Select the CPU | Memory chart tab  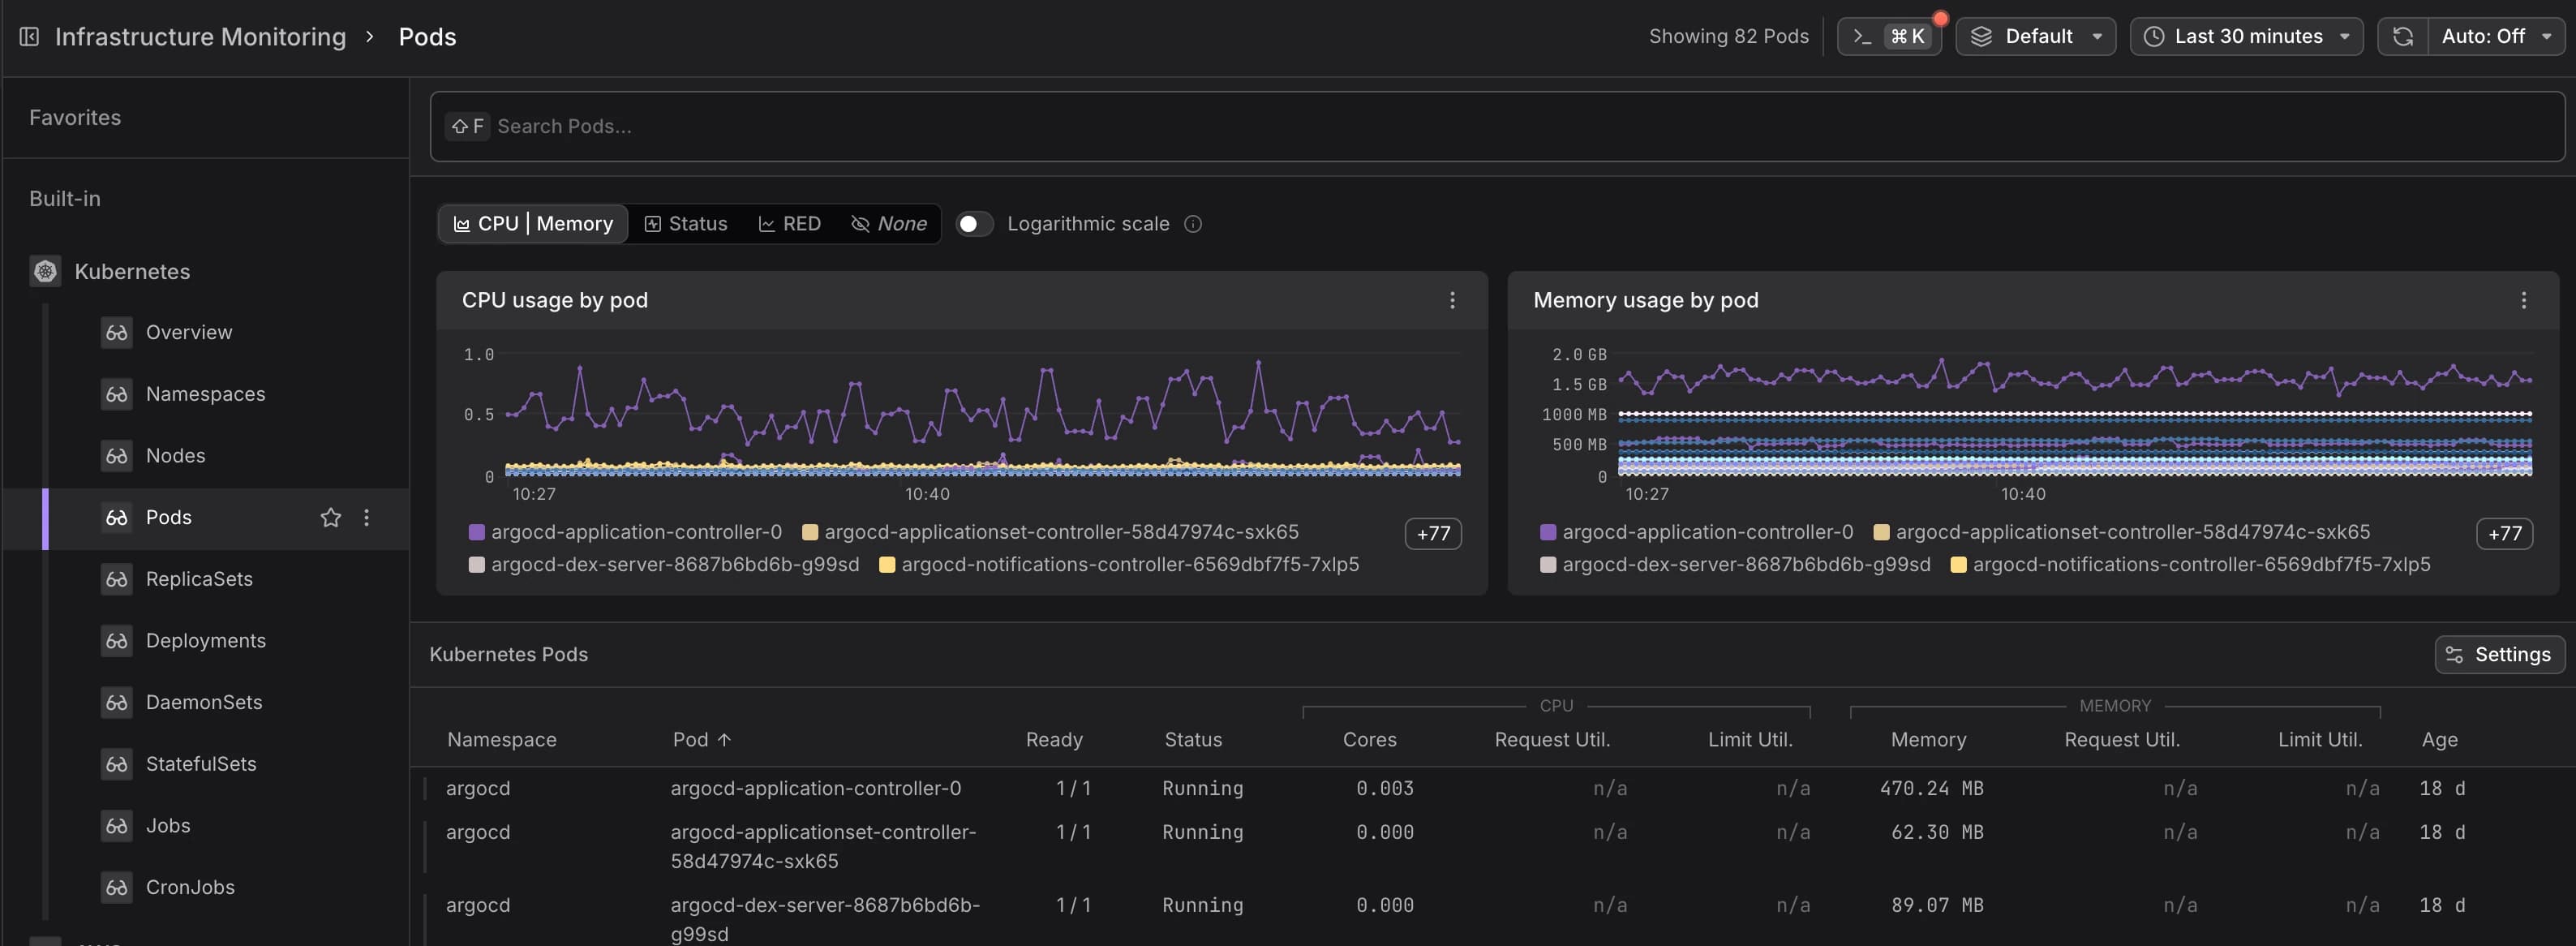tap(533, 224)
